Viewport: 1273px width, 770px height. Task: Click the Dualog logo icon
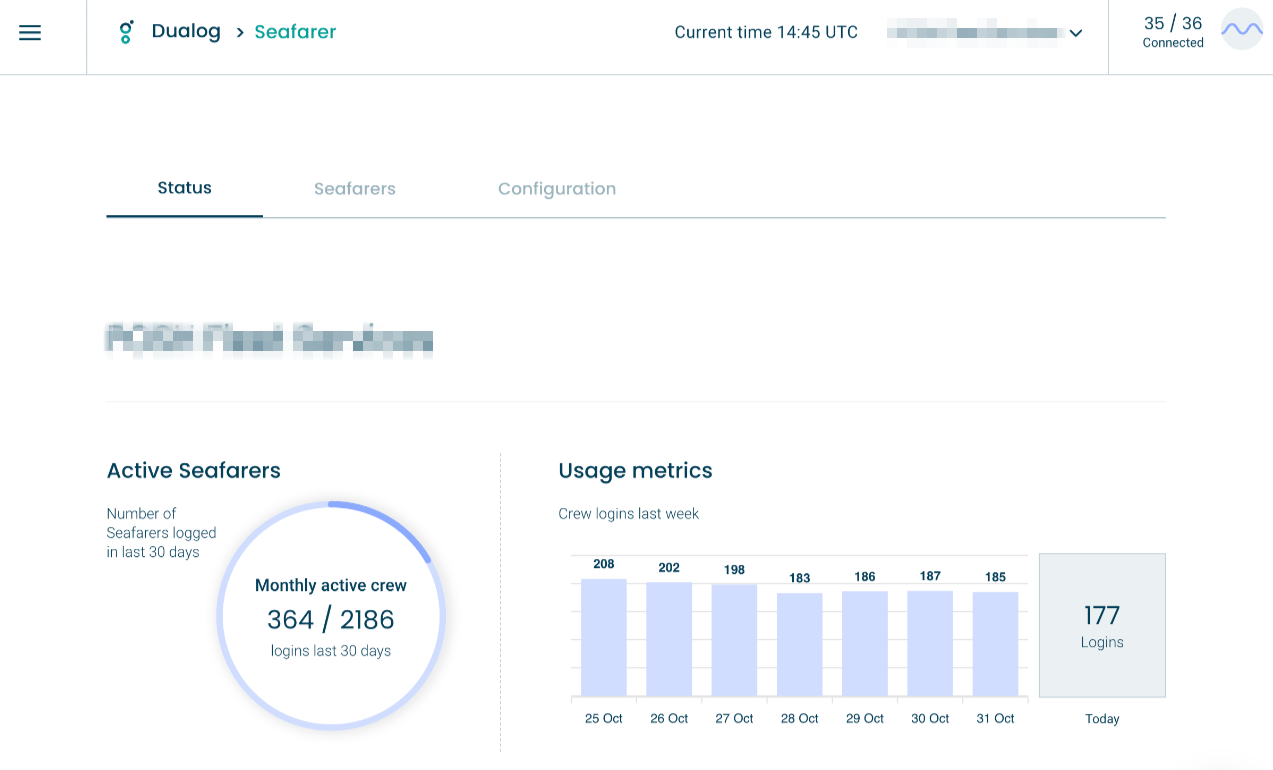click(x=126, y=32)
